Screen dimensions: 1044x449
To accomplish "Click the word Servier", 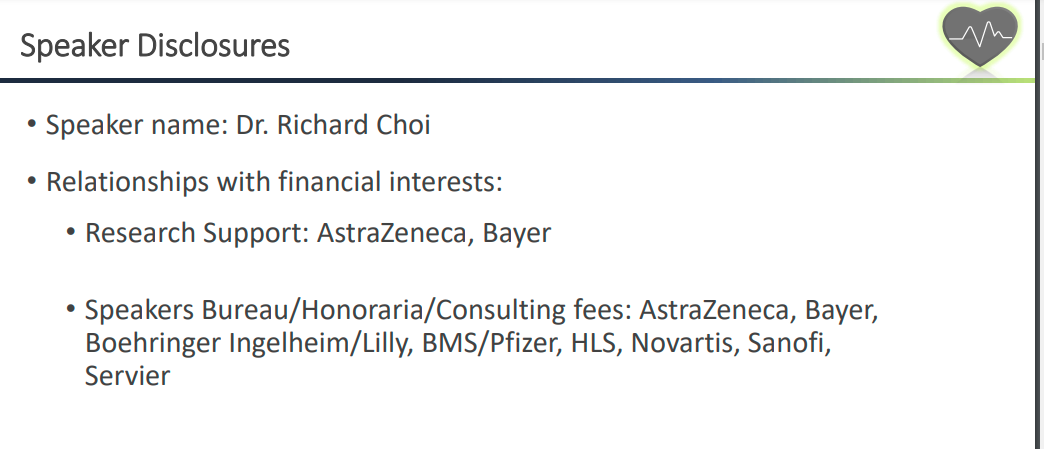I will pos(127,377).
